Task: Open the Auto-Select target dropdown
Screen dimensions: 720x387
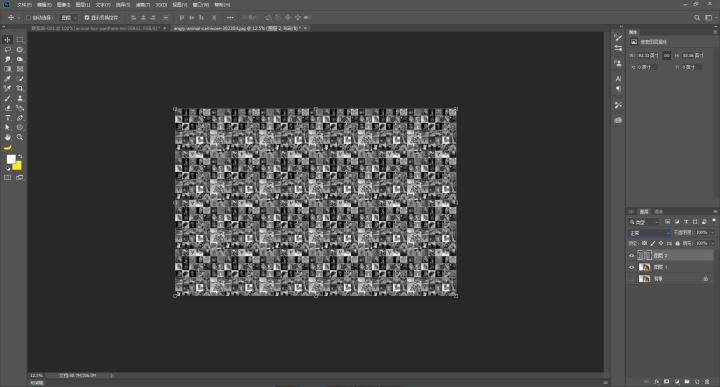Action: point(68,18)
